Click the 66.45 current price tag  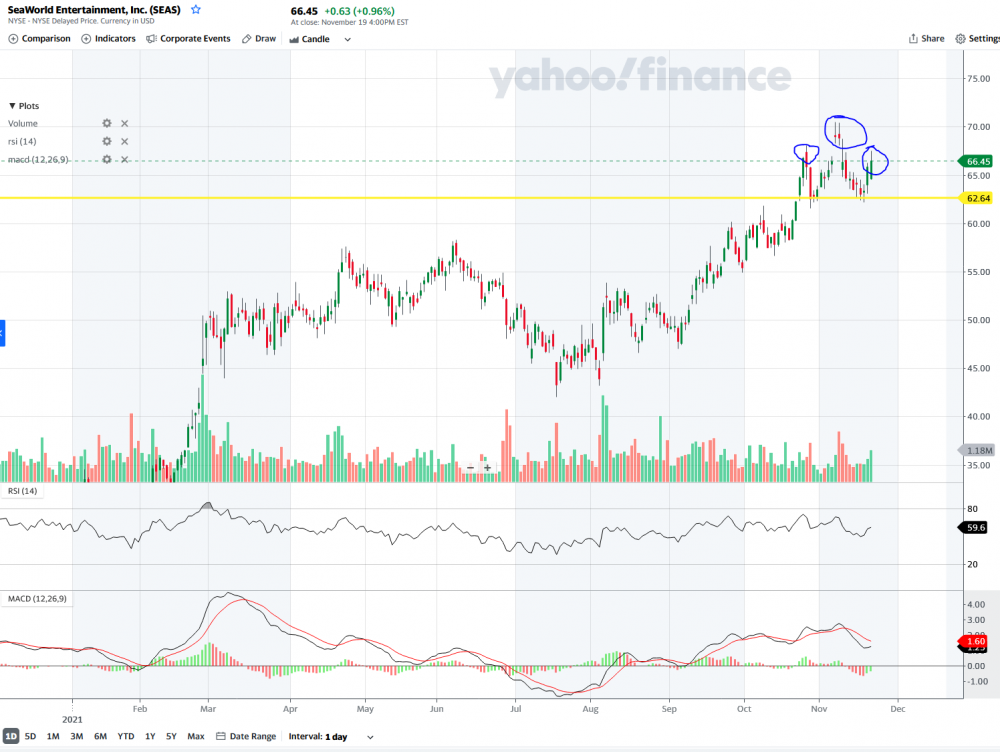coord(976,161)
